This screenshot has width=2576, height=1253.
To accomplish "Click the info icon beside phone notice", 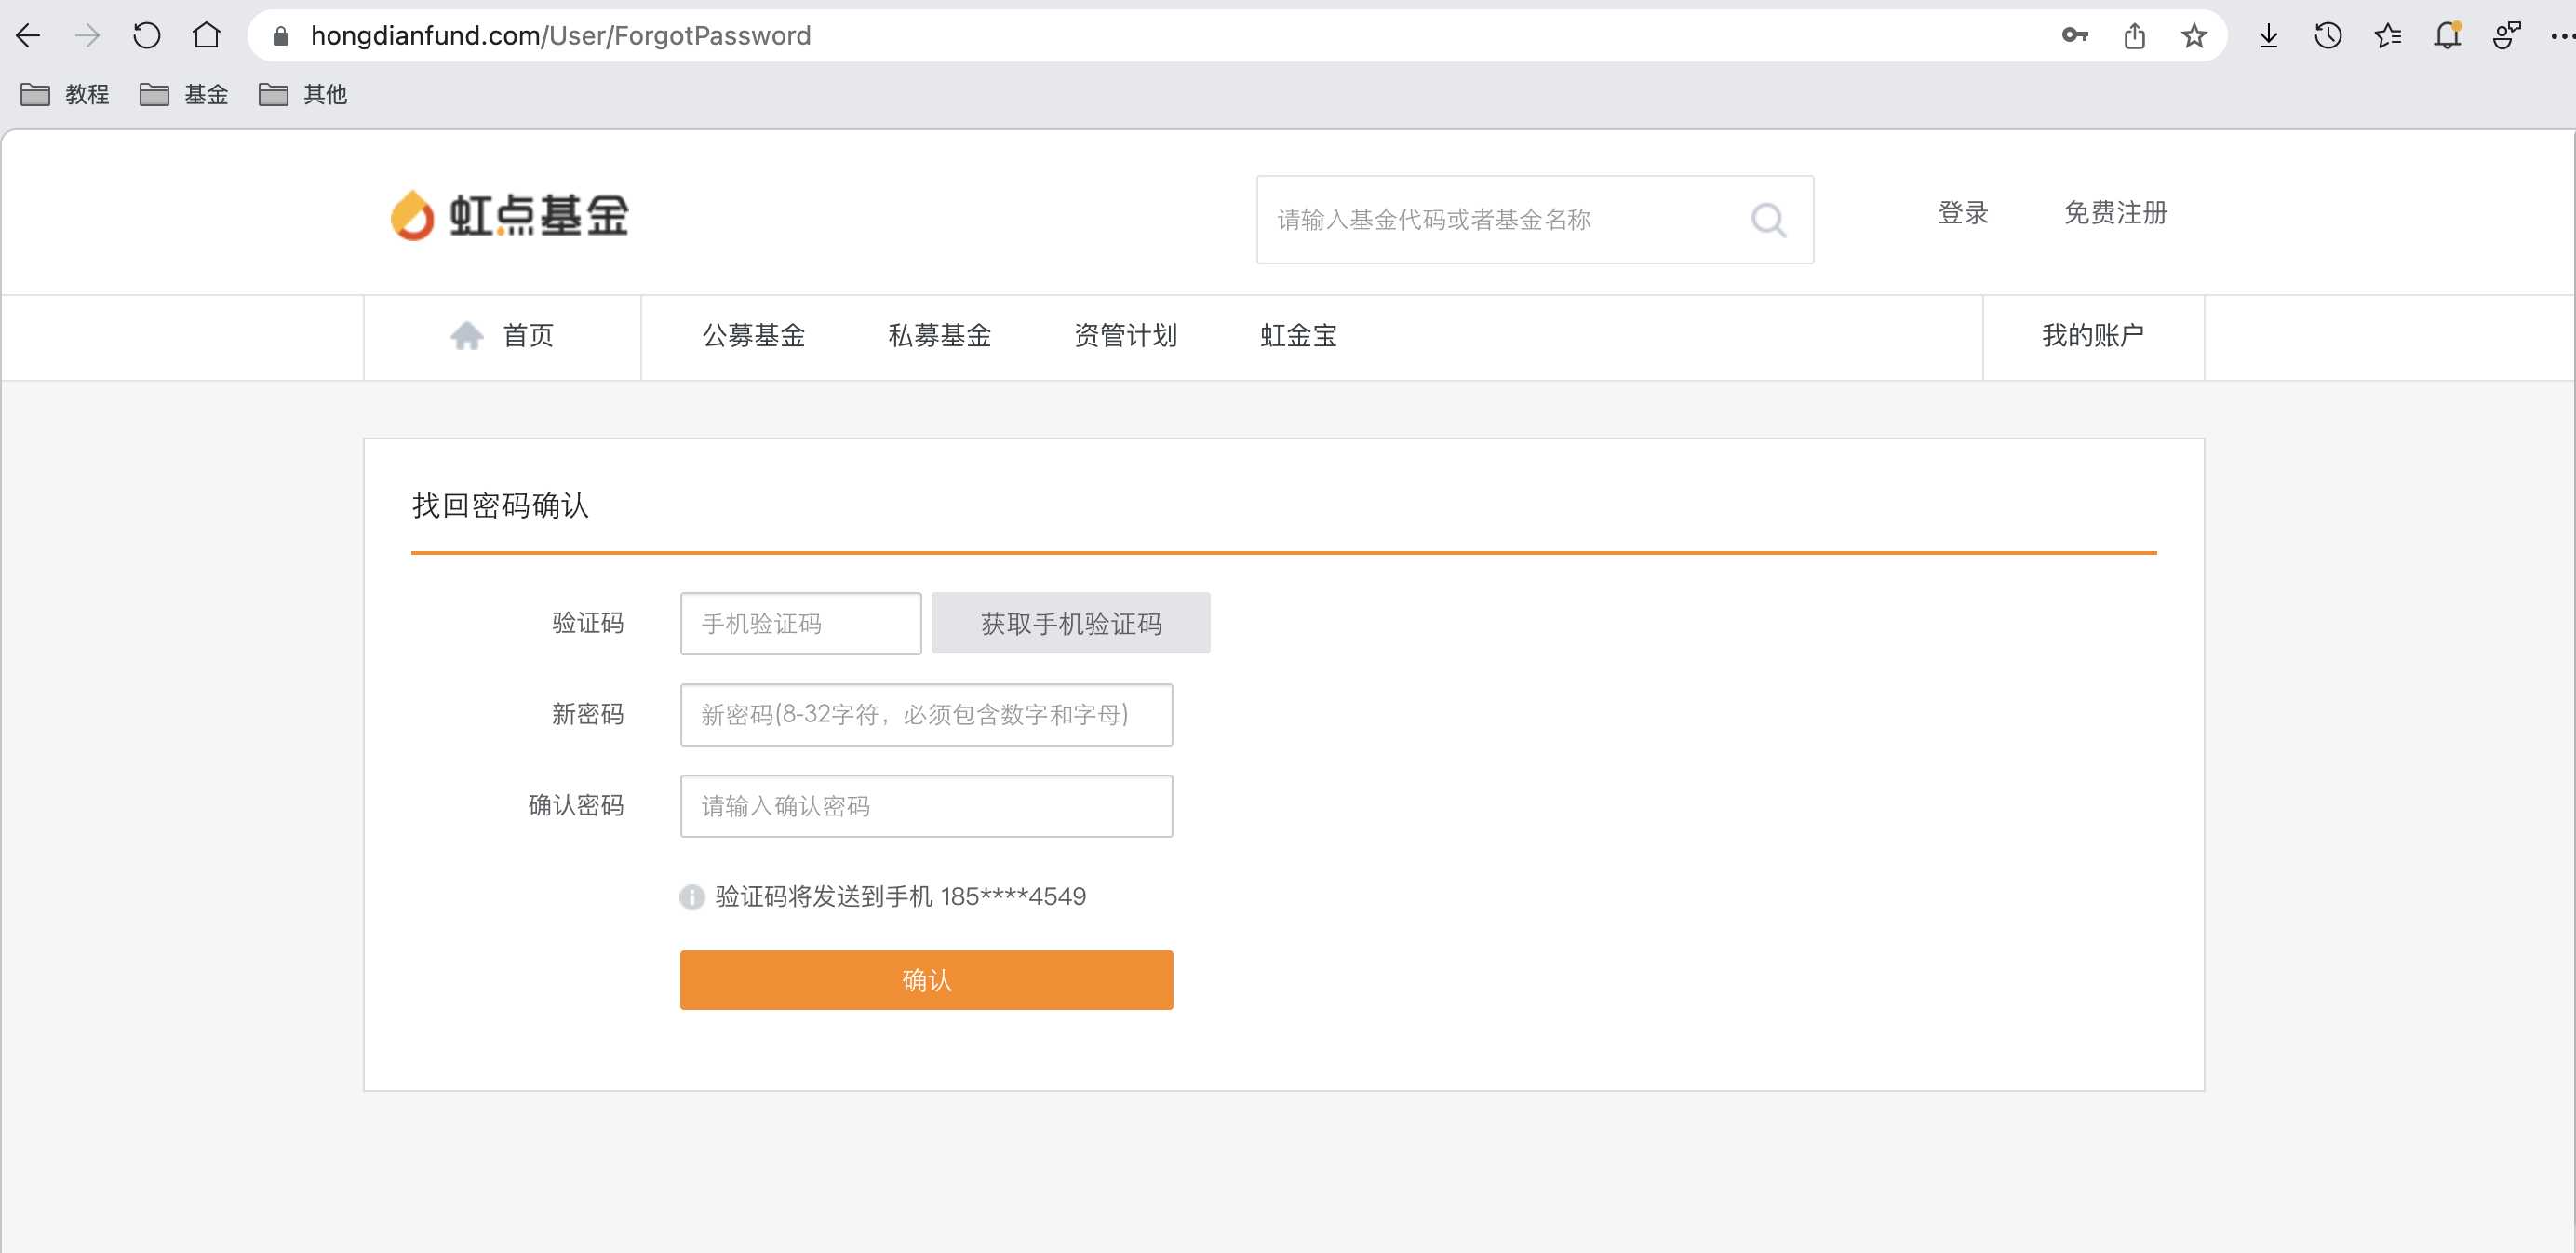I will coord(692,897).
